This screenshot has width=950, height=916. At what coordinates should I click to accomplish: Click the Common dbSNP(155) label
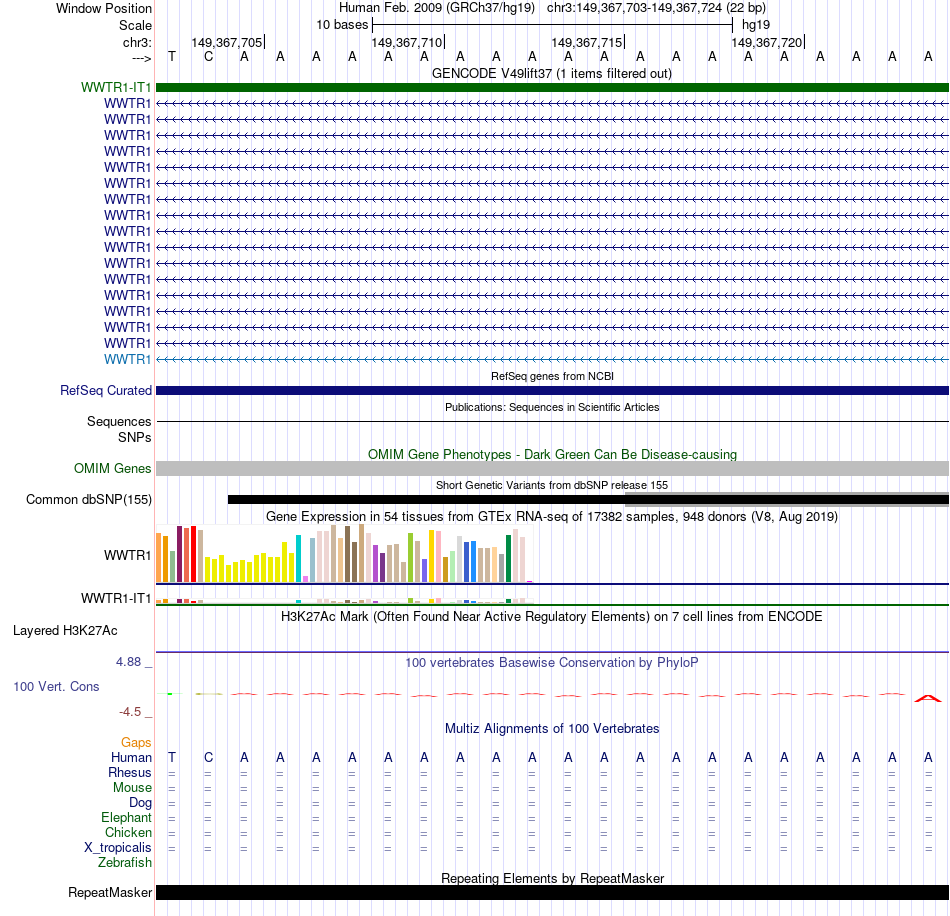pyautogui.click(x=88, y=499)
